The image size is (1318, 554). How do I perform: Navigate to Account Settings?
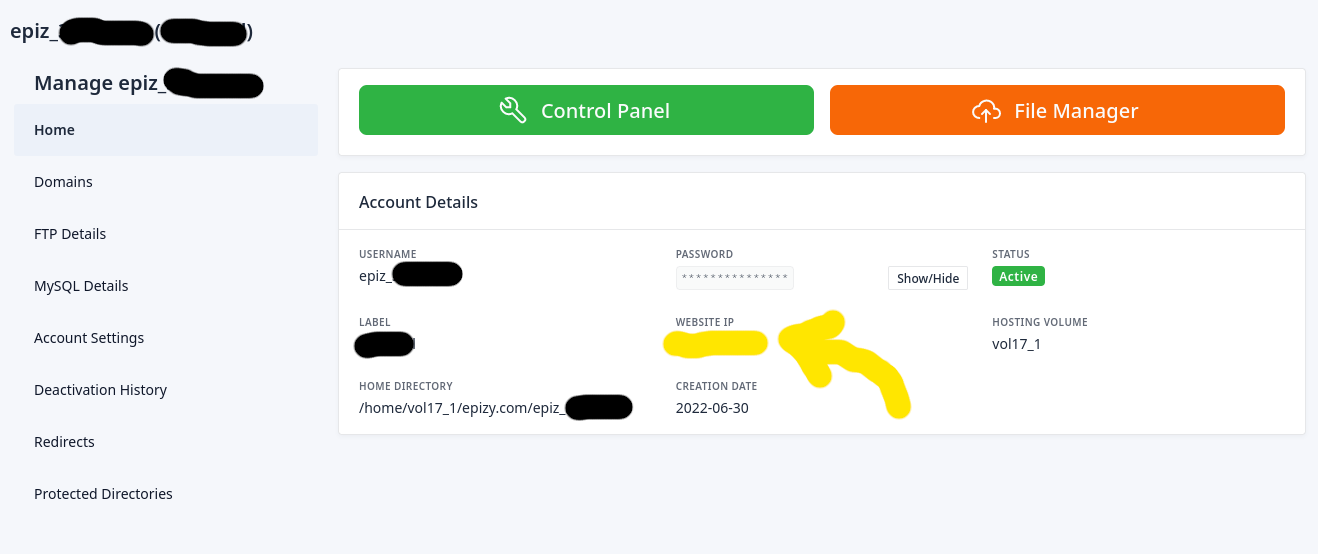tap(89, 338)
